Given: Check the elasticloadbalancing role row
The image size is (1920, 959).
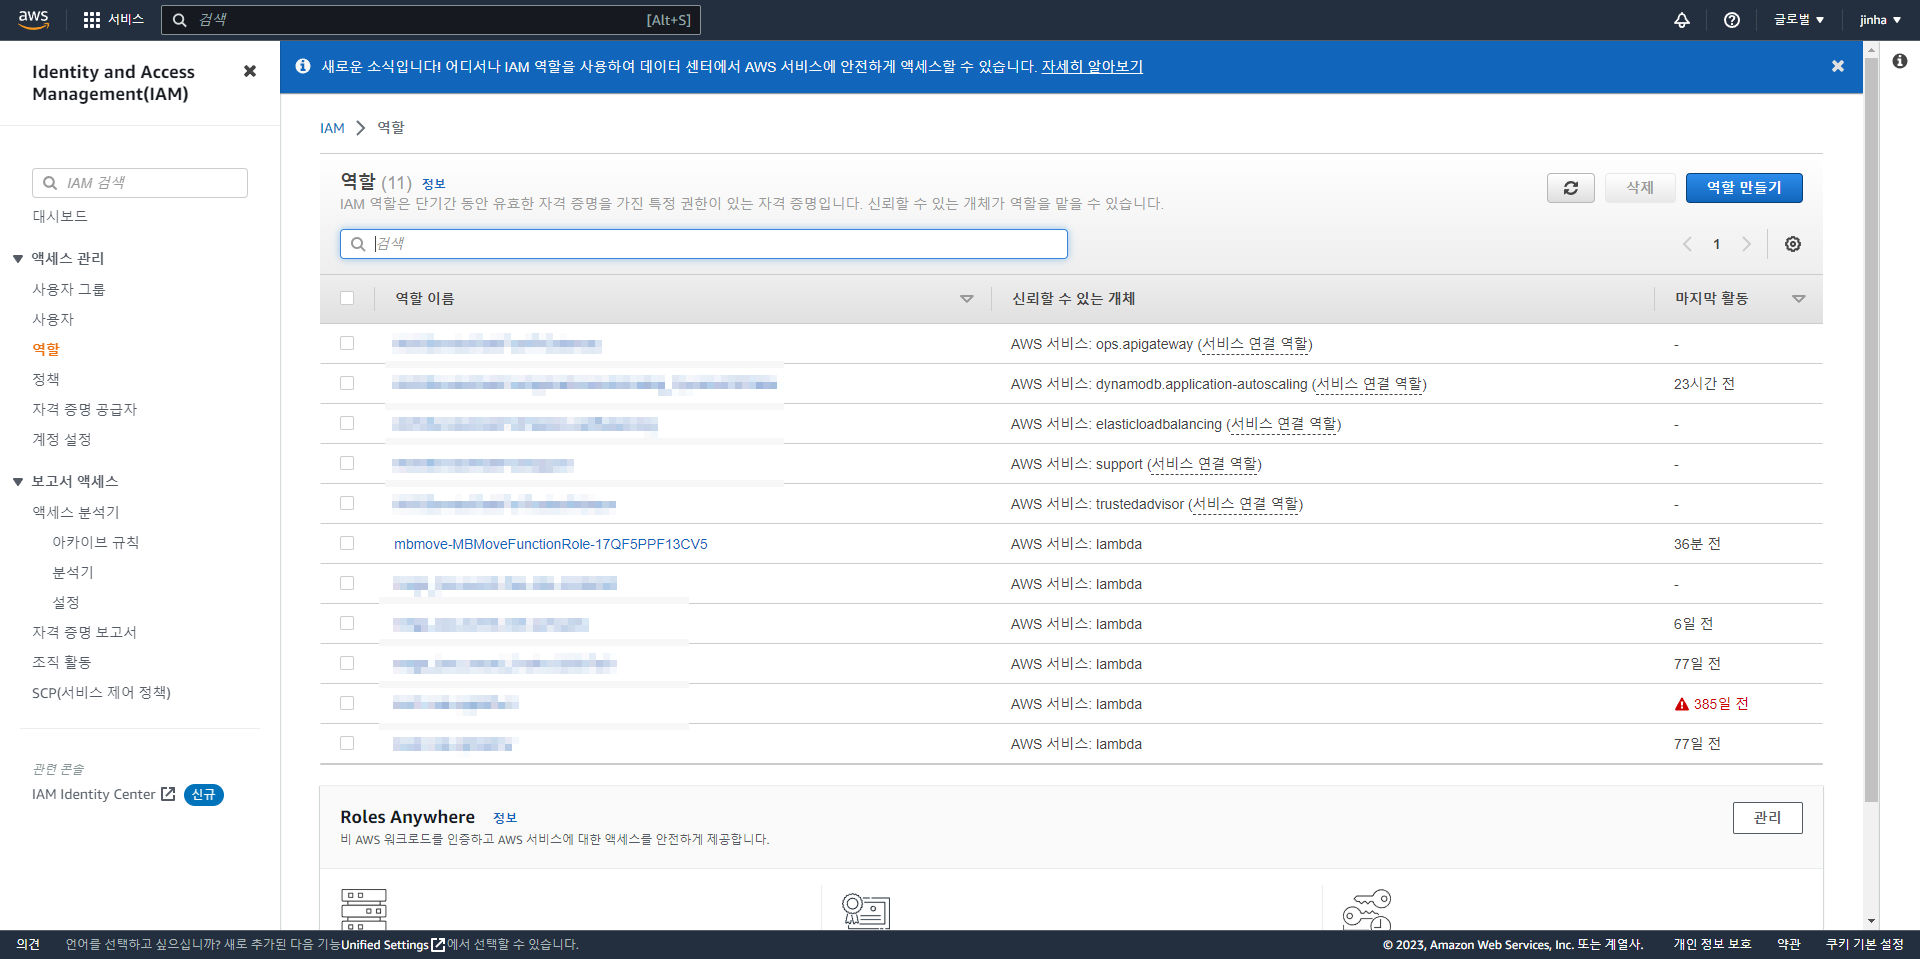Looking at the screenshot, I should click(x=347, y=423).
